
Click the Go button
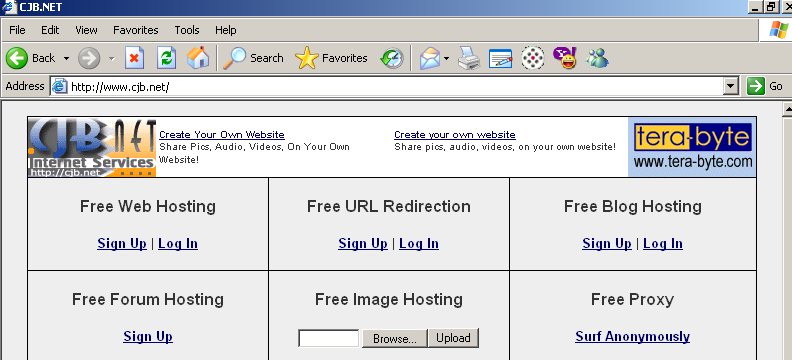[765, 86]
